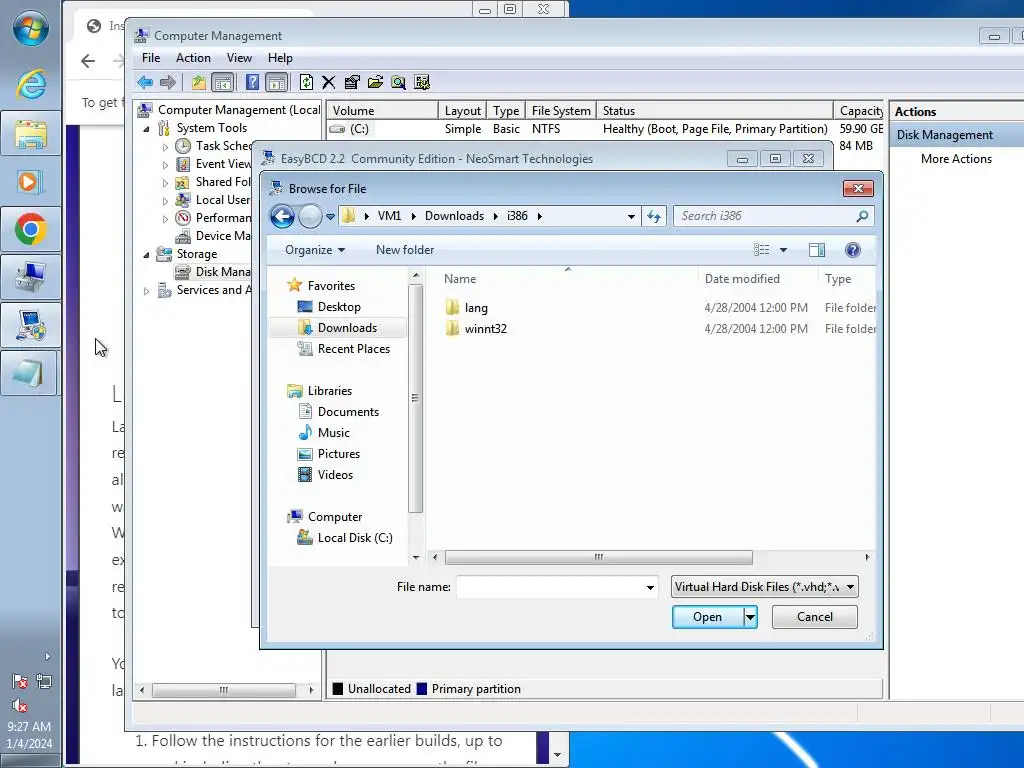Open the recent locations dropdown beside navigation arrows
This screenshot has width=1024, height=768.
coord(330,217)
